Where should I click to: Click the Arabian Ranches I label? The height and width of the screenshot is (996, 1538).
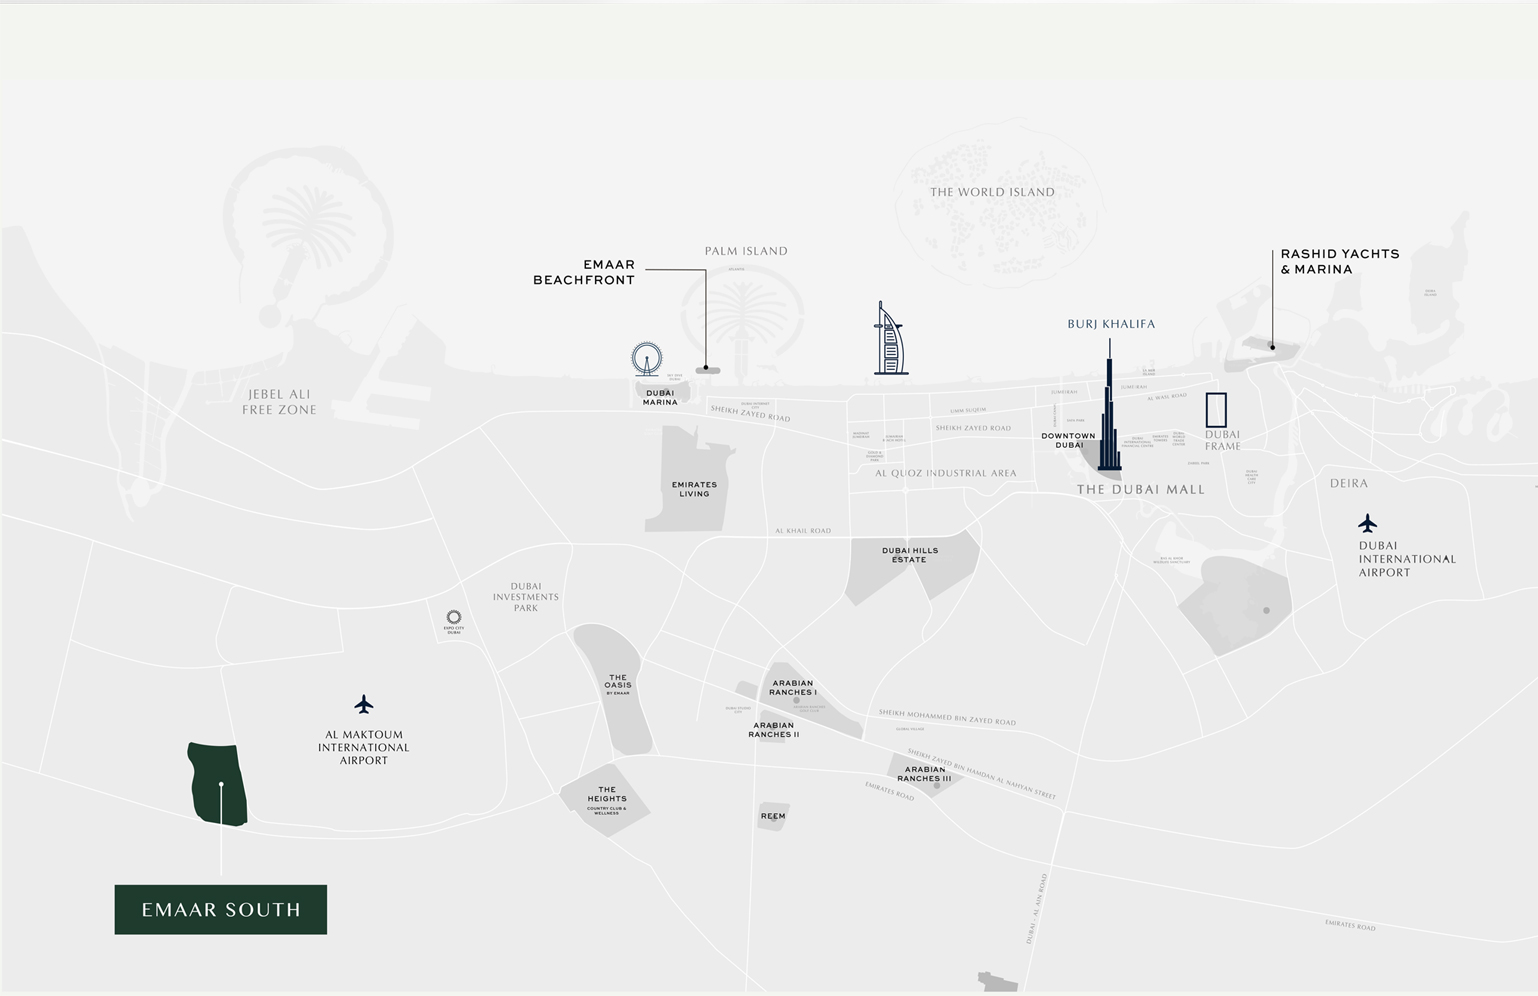point(793,688)
